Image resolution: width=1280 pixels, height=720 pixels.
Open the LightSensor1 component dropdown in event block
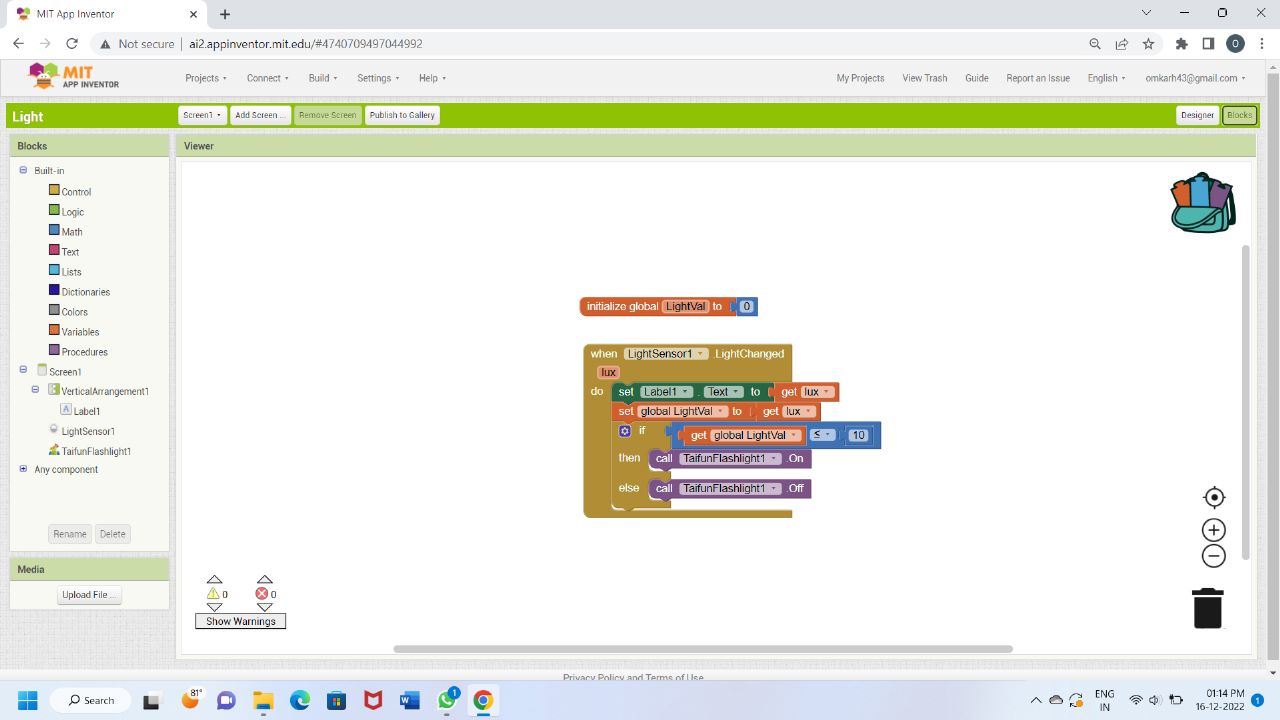701,354
